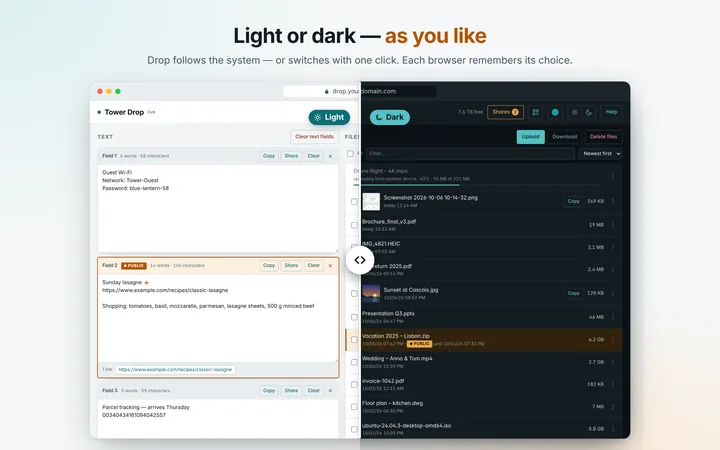Open the Shares button with badge 2
This screenshot has width=720, height=450.
click(x=505, y=112)
